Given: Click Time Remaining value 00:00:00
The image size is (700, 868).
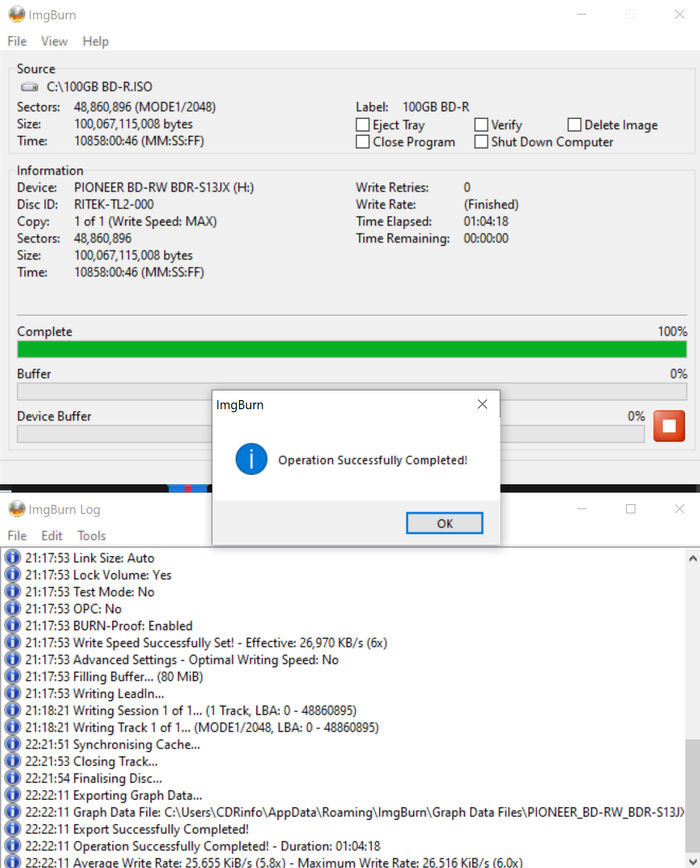Looking at the screenshot, I should pyautogui.click(x=486, y=239).
